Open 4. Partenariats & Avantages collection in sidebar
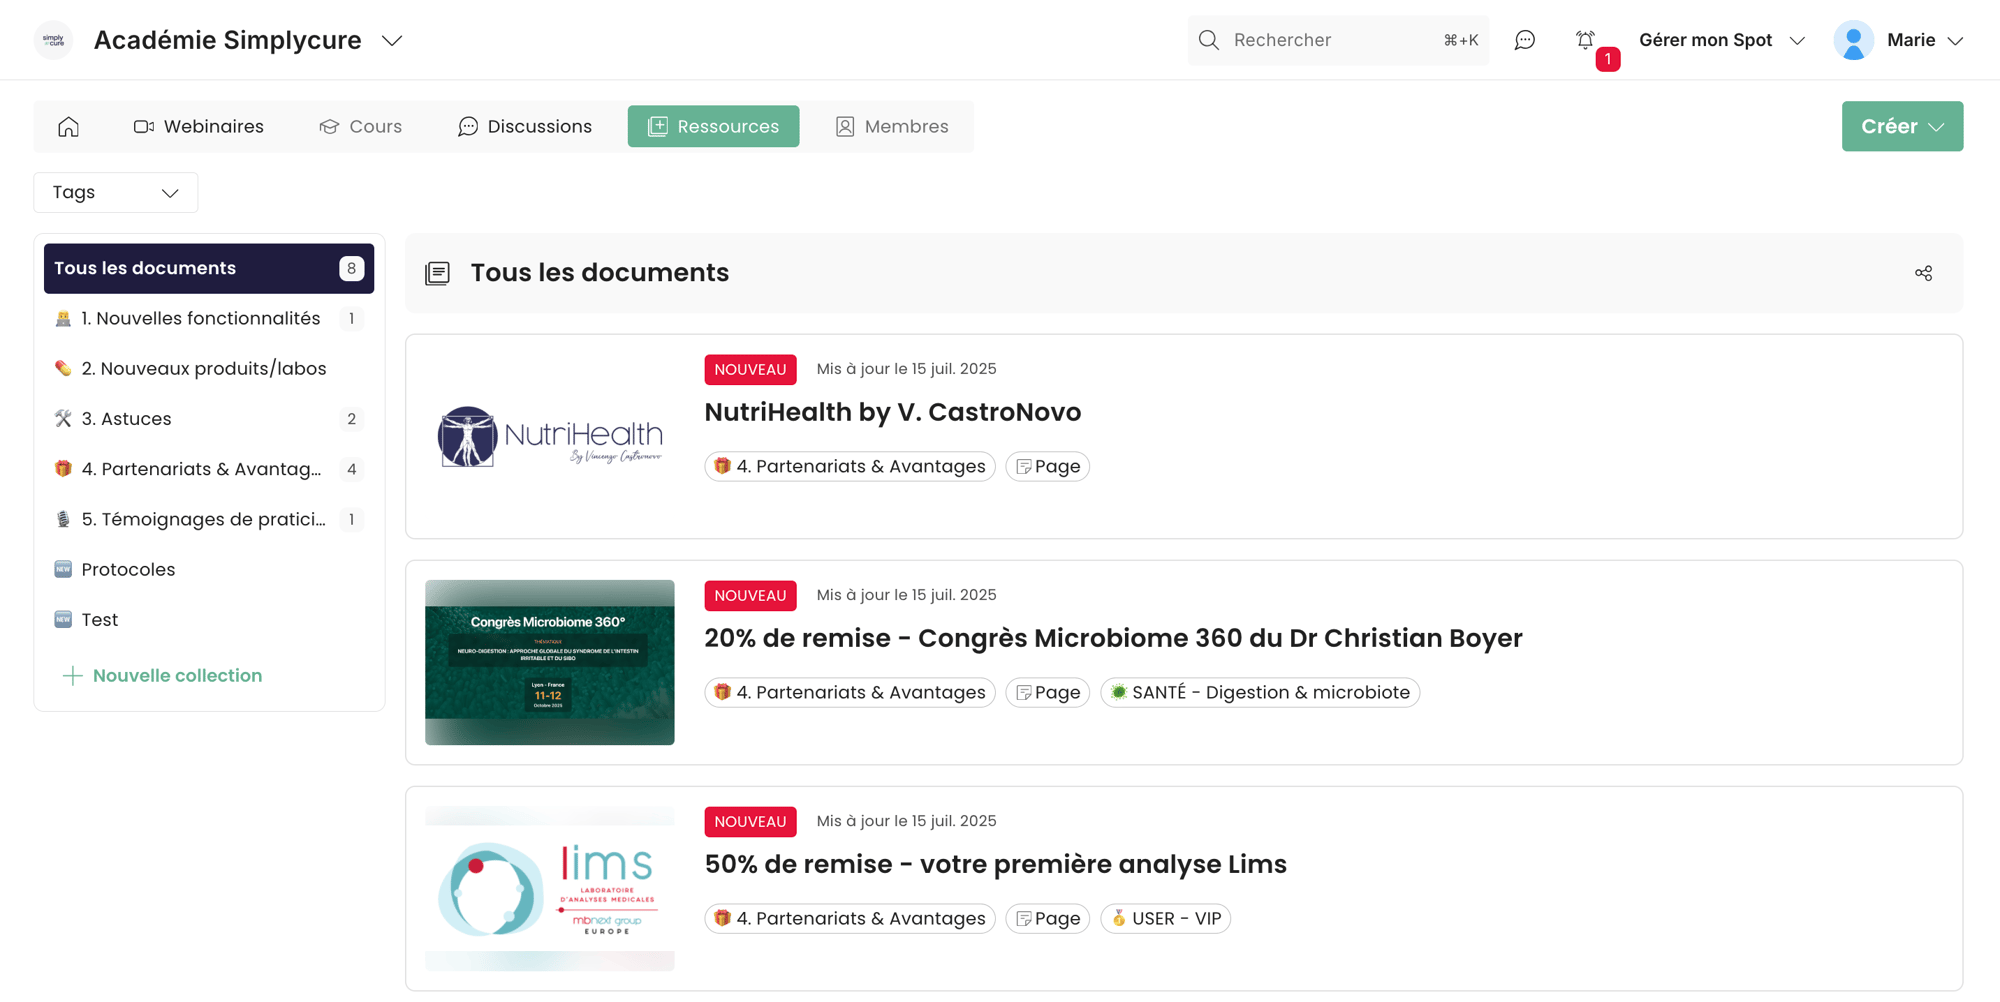The width and height of the screenshot is (2000, 1002). click(x=209, y=468)
